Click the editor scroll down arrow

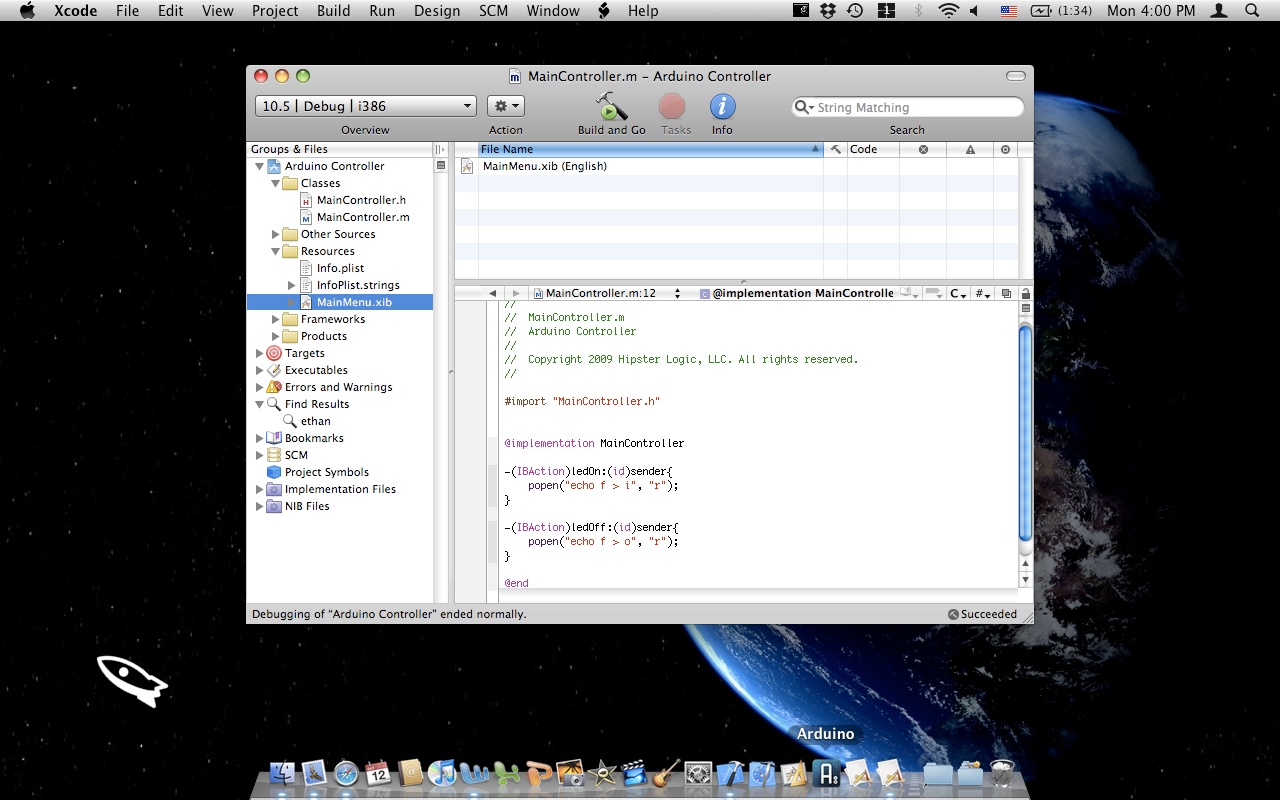pos(1025,579)
